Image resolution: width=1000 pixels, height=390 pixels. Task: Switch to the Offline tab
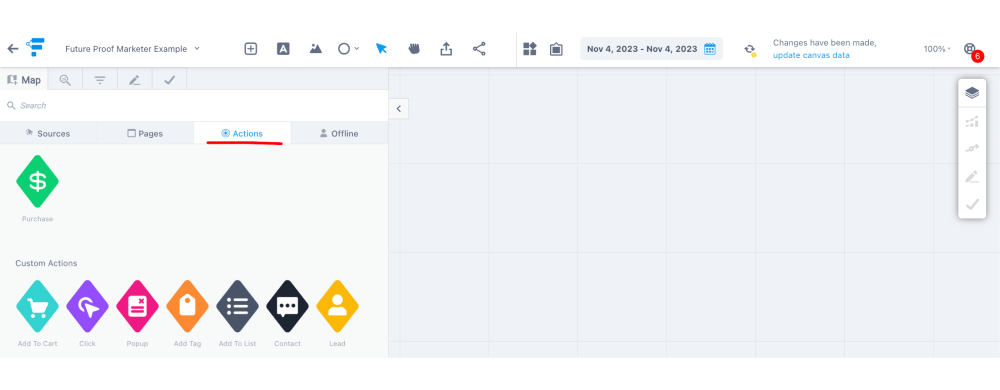click(339, 133)
